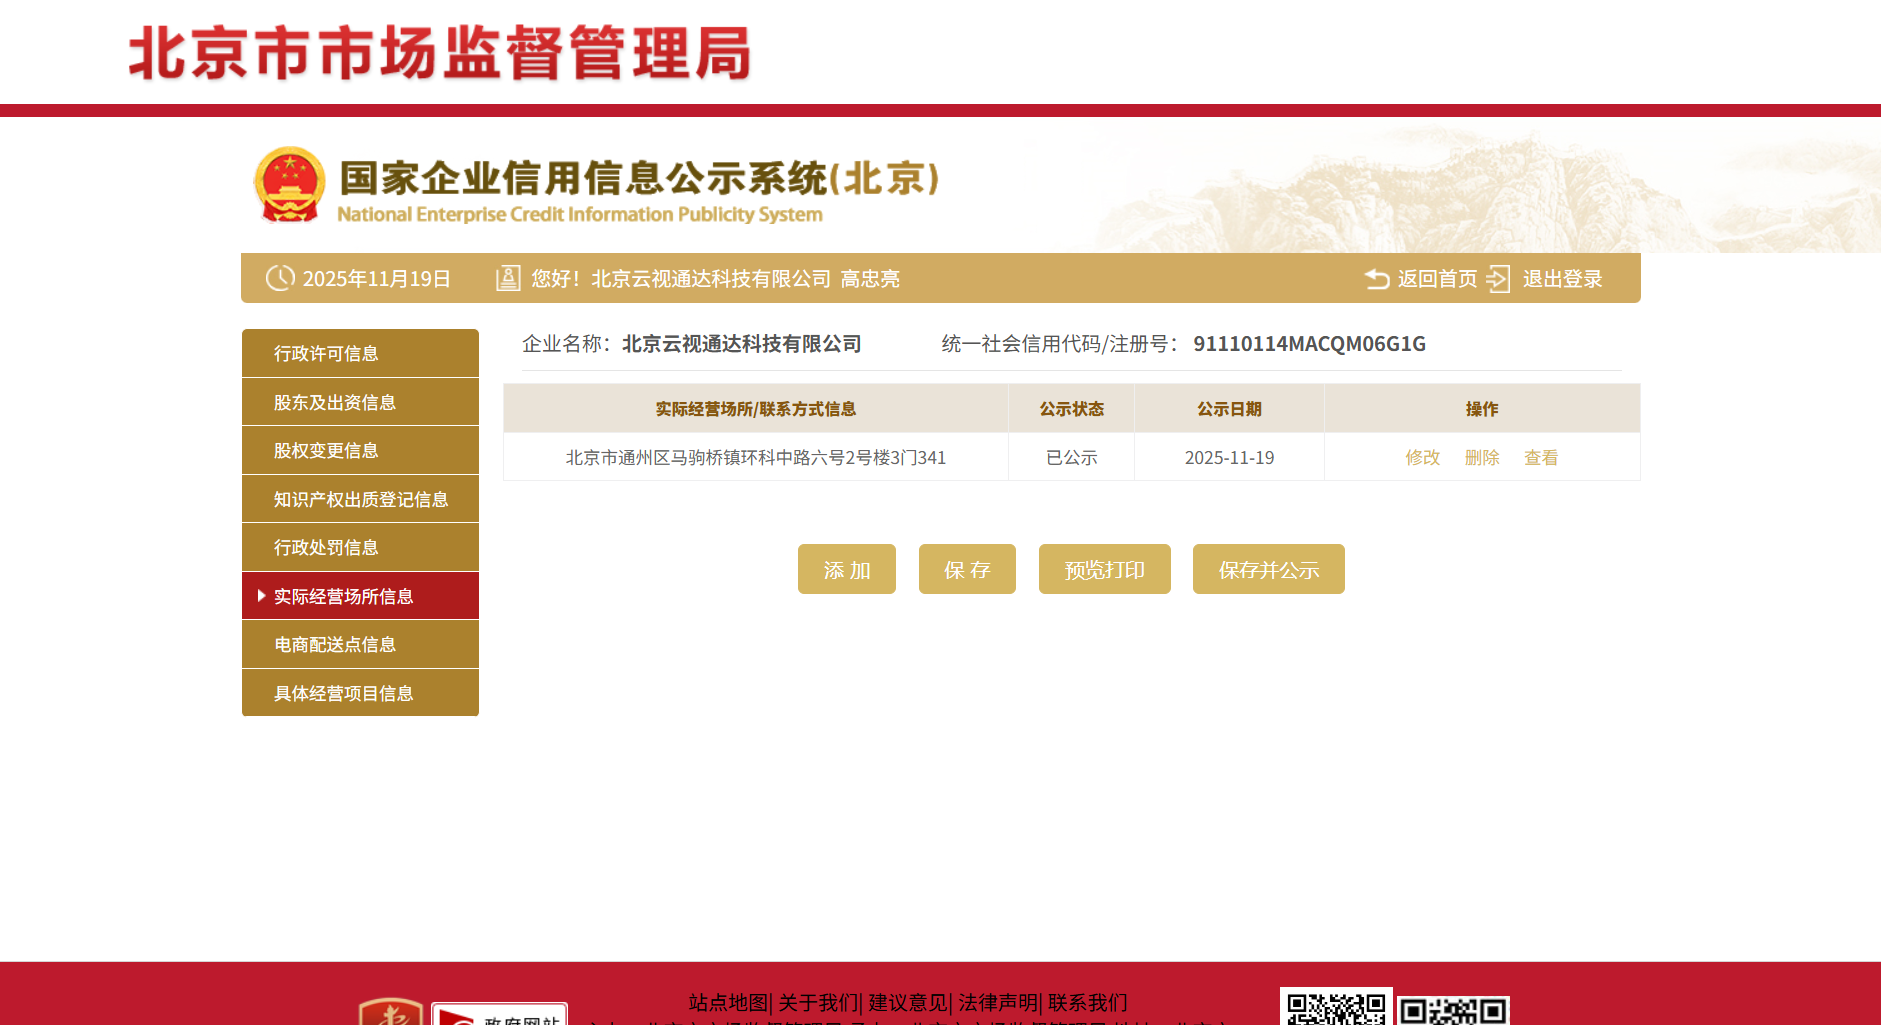Viewport: 1890px width, 1025px height.
Task: Click 查看 link in the address row
Action: click(1541, 458)
